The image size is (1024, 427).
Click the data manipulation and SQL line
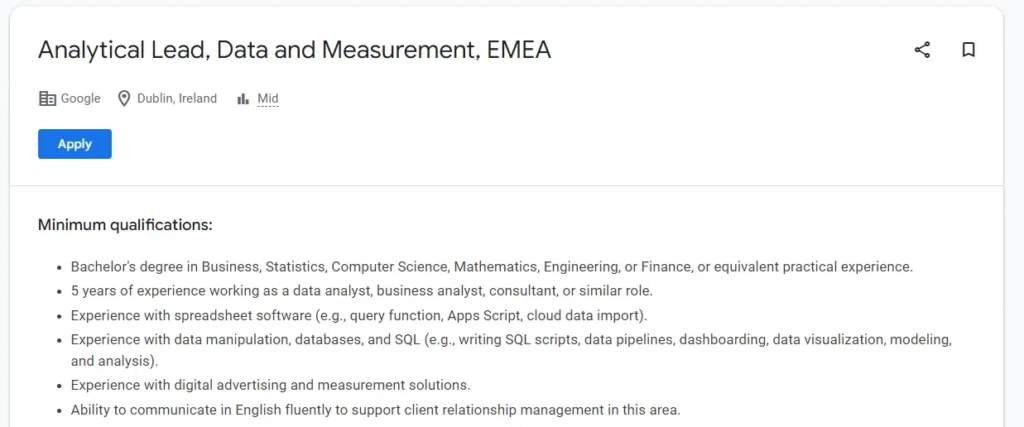tap(510, 340)
